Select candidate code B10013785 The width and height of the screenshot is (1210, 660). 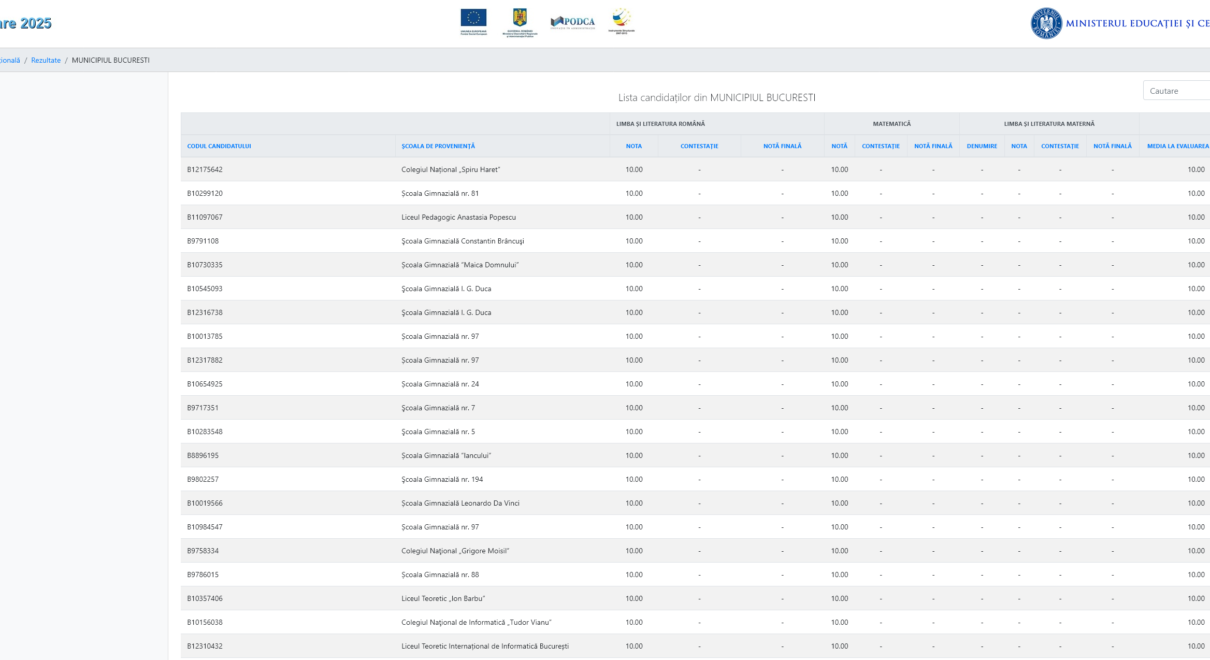click(x=205, y=336)
